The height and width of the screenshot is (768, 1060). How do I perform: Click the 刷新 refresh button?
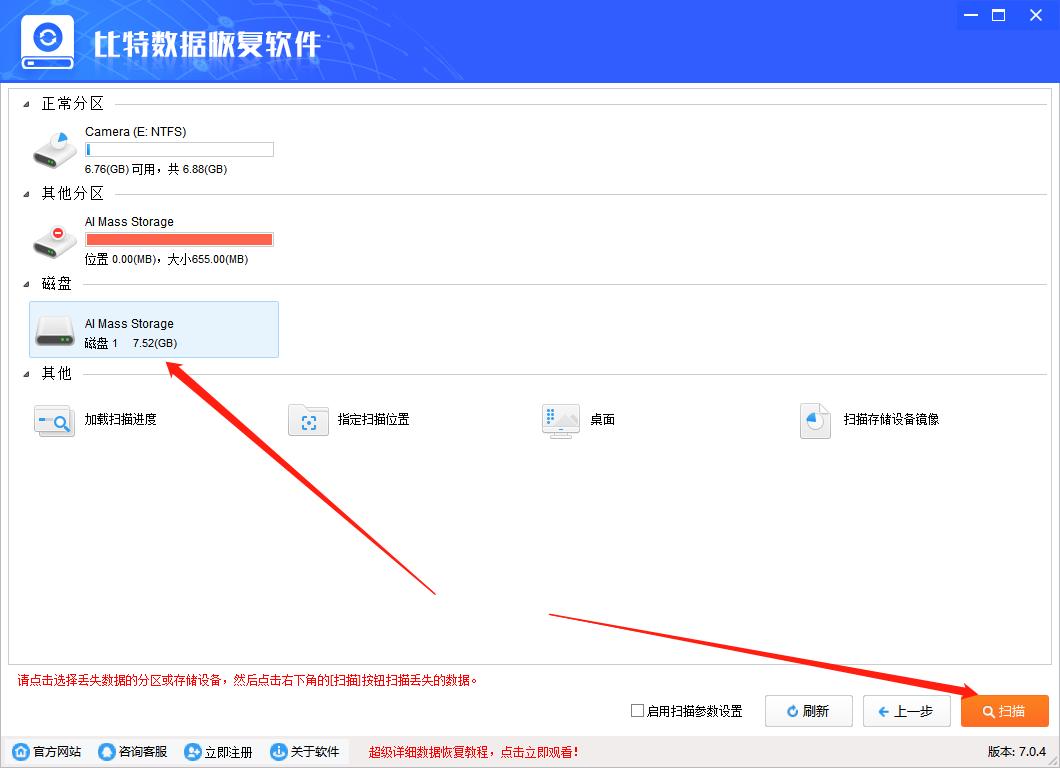point(808,711)
